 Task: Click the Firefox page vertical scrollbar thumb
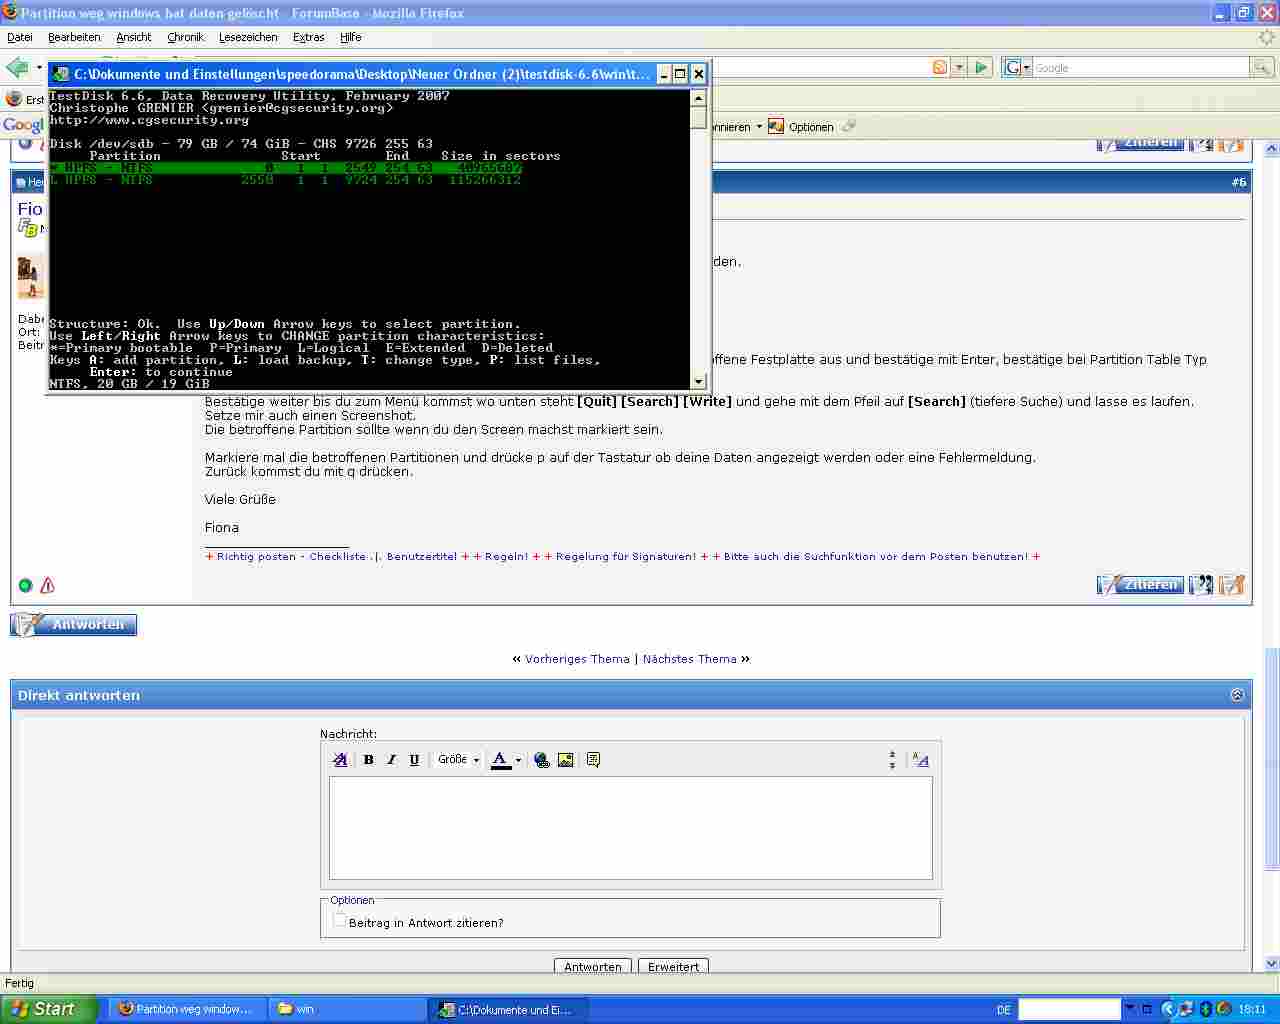point(1272,760)
